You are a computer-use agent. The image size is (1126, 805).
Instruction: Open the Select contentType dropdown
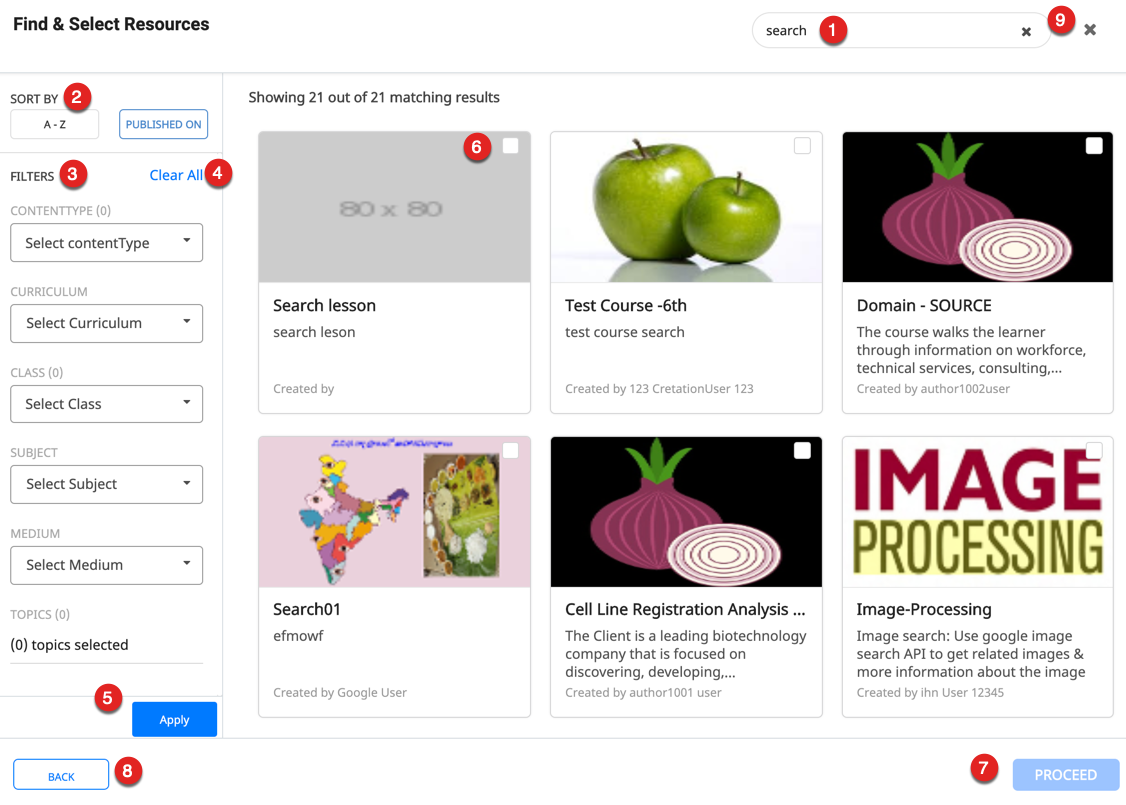tap(106, 243)
